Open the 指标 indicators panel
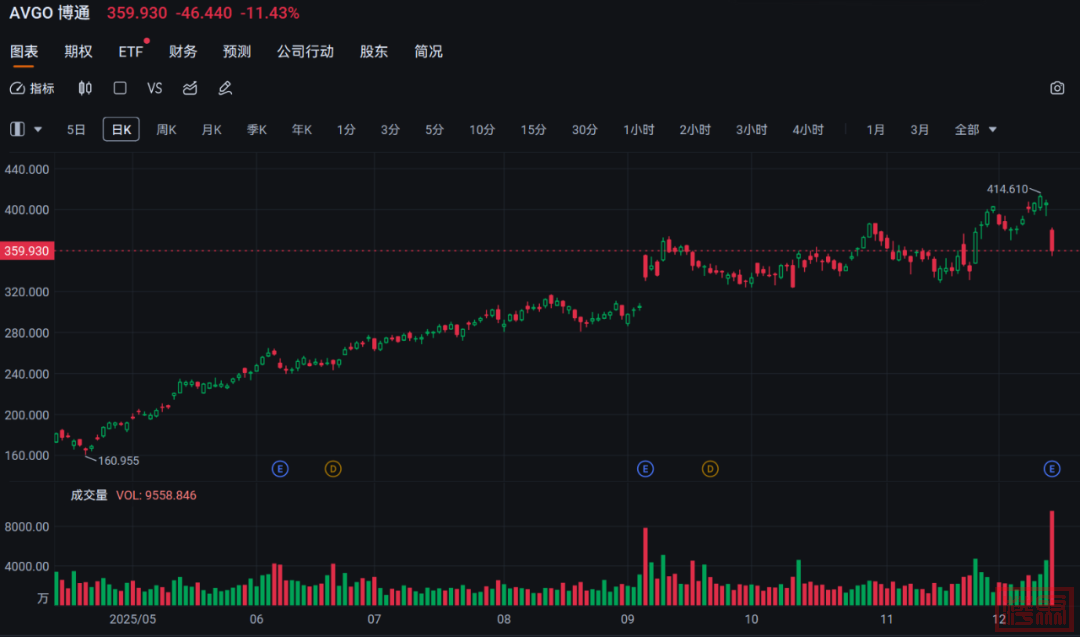1080x637 pixels. [x=32, y=88]
